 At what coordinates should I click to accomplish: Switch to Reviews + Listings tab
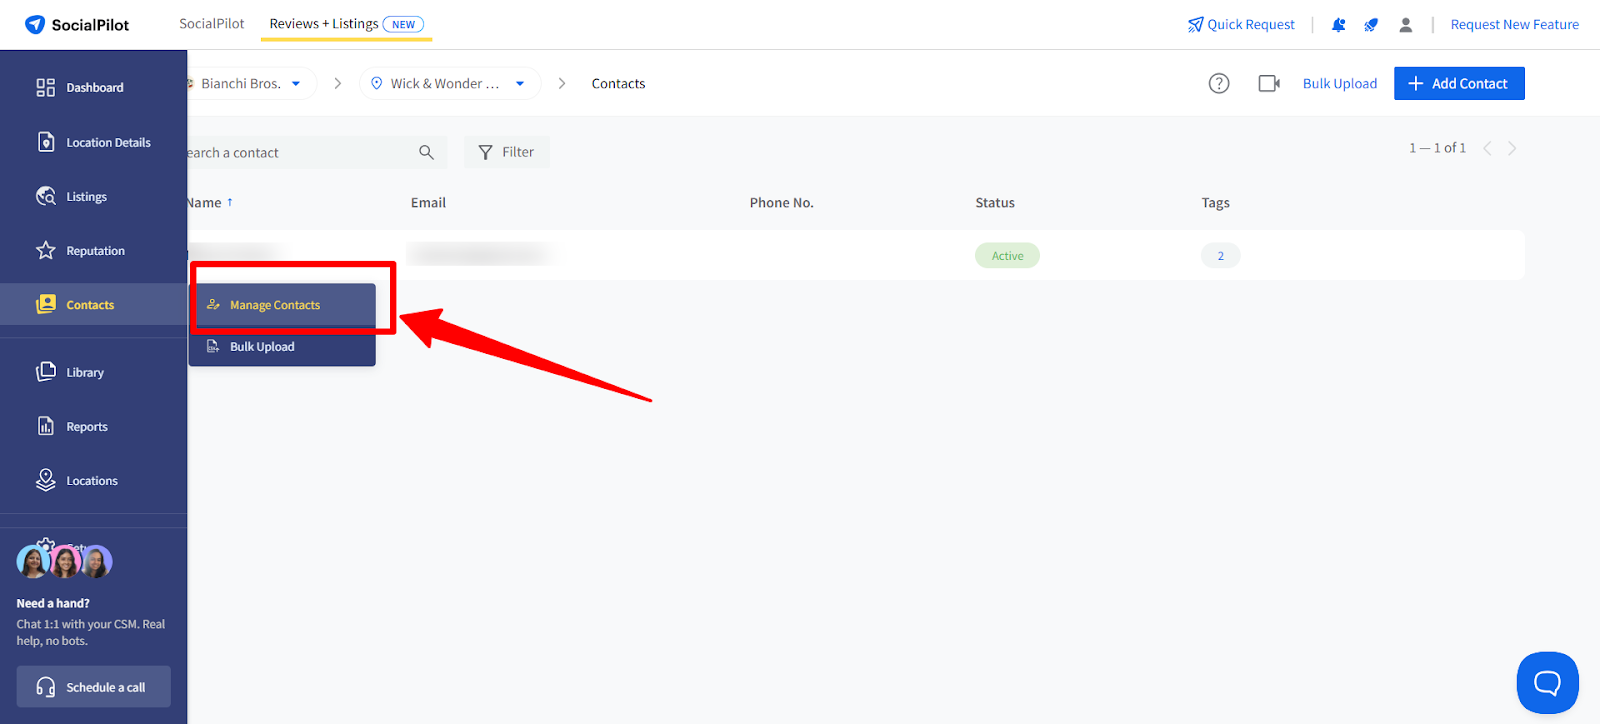pos(346,24)
